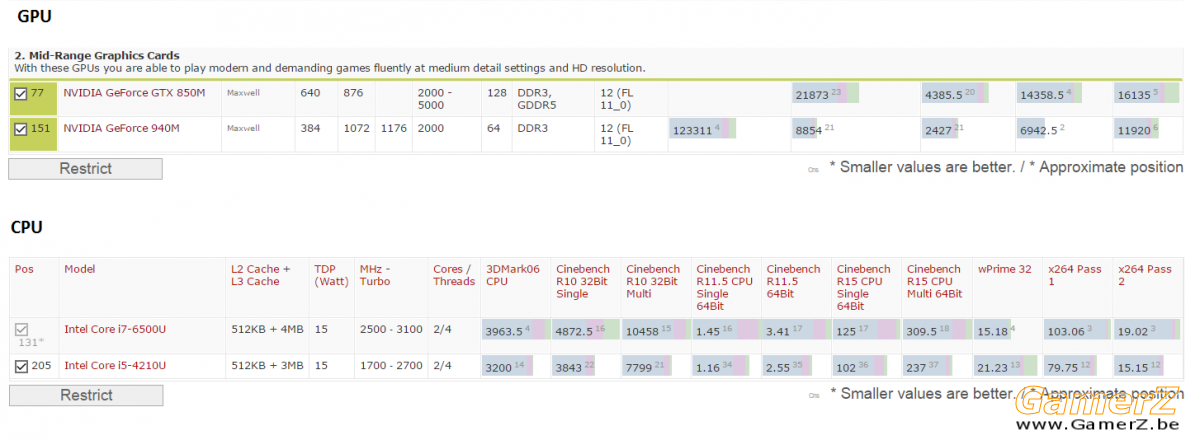Uncheck the Core i5-4210U row checkbox
This screenshot has width=1200, height=440.
21,366
